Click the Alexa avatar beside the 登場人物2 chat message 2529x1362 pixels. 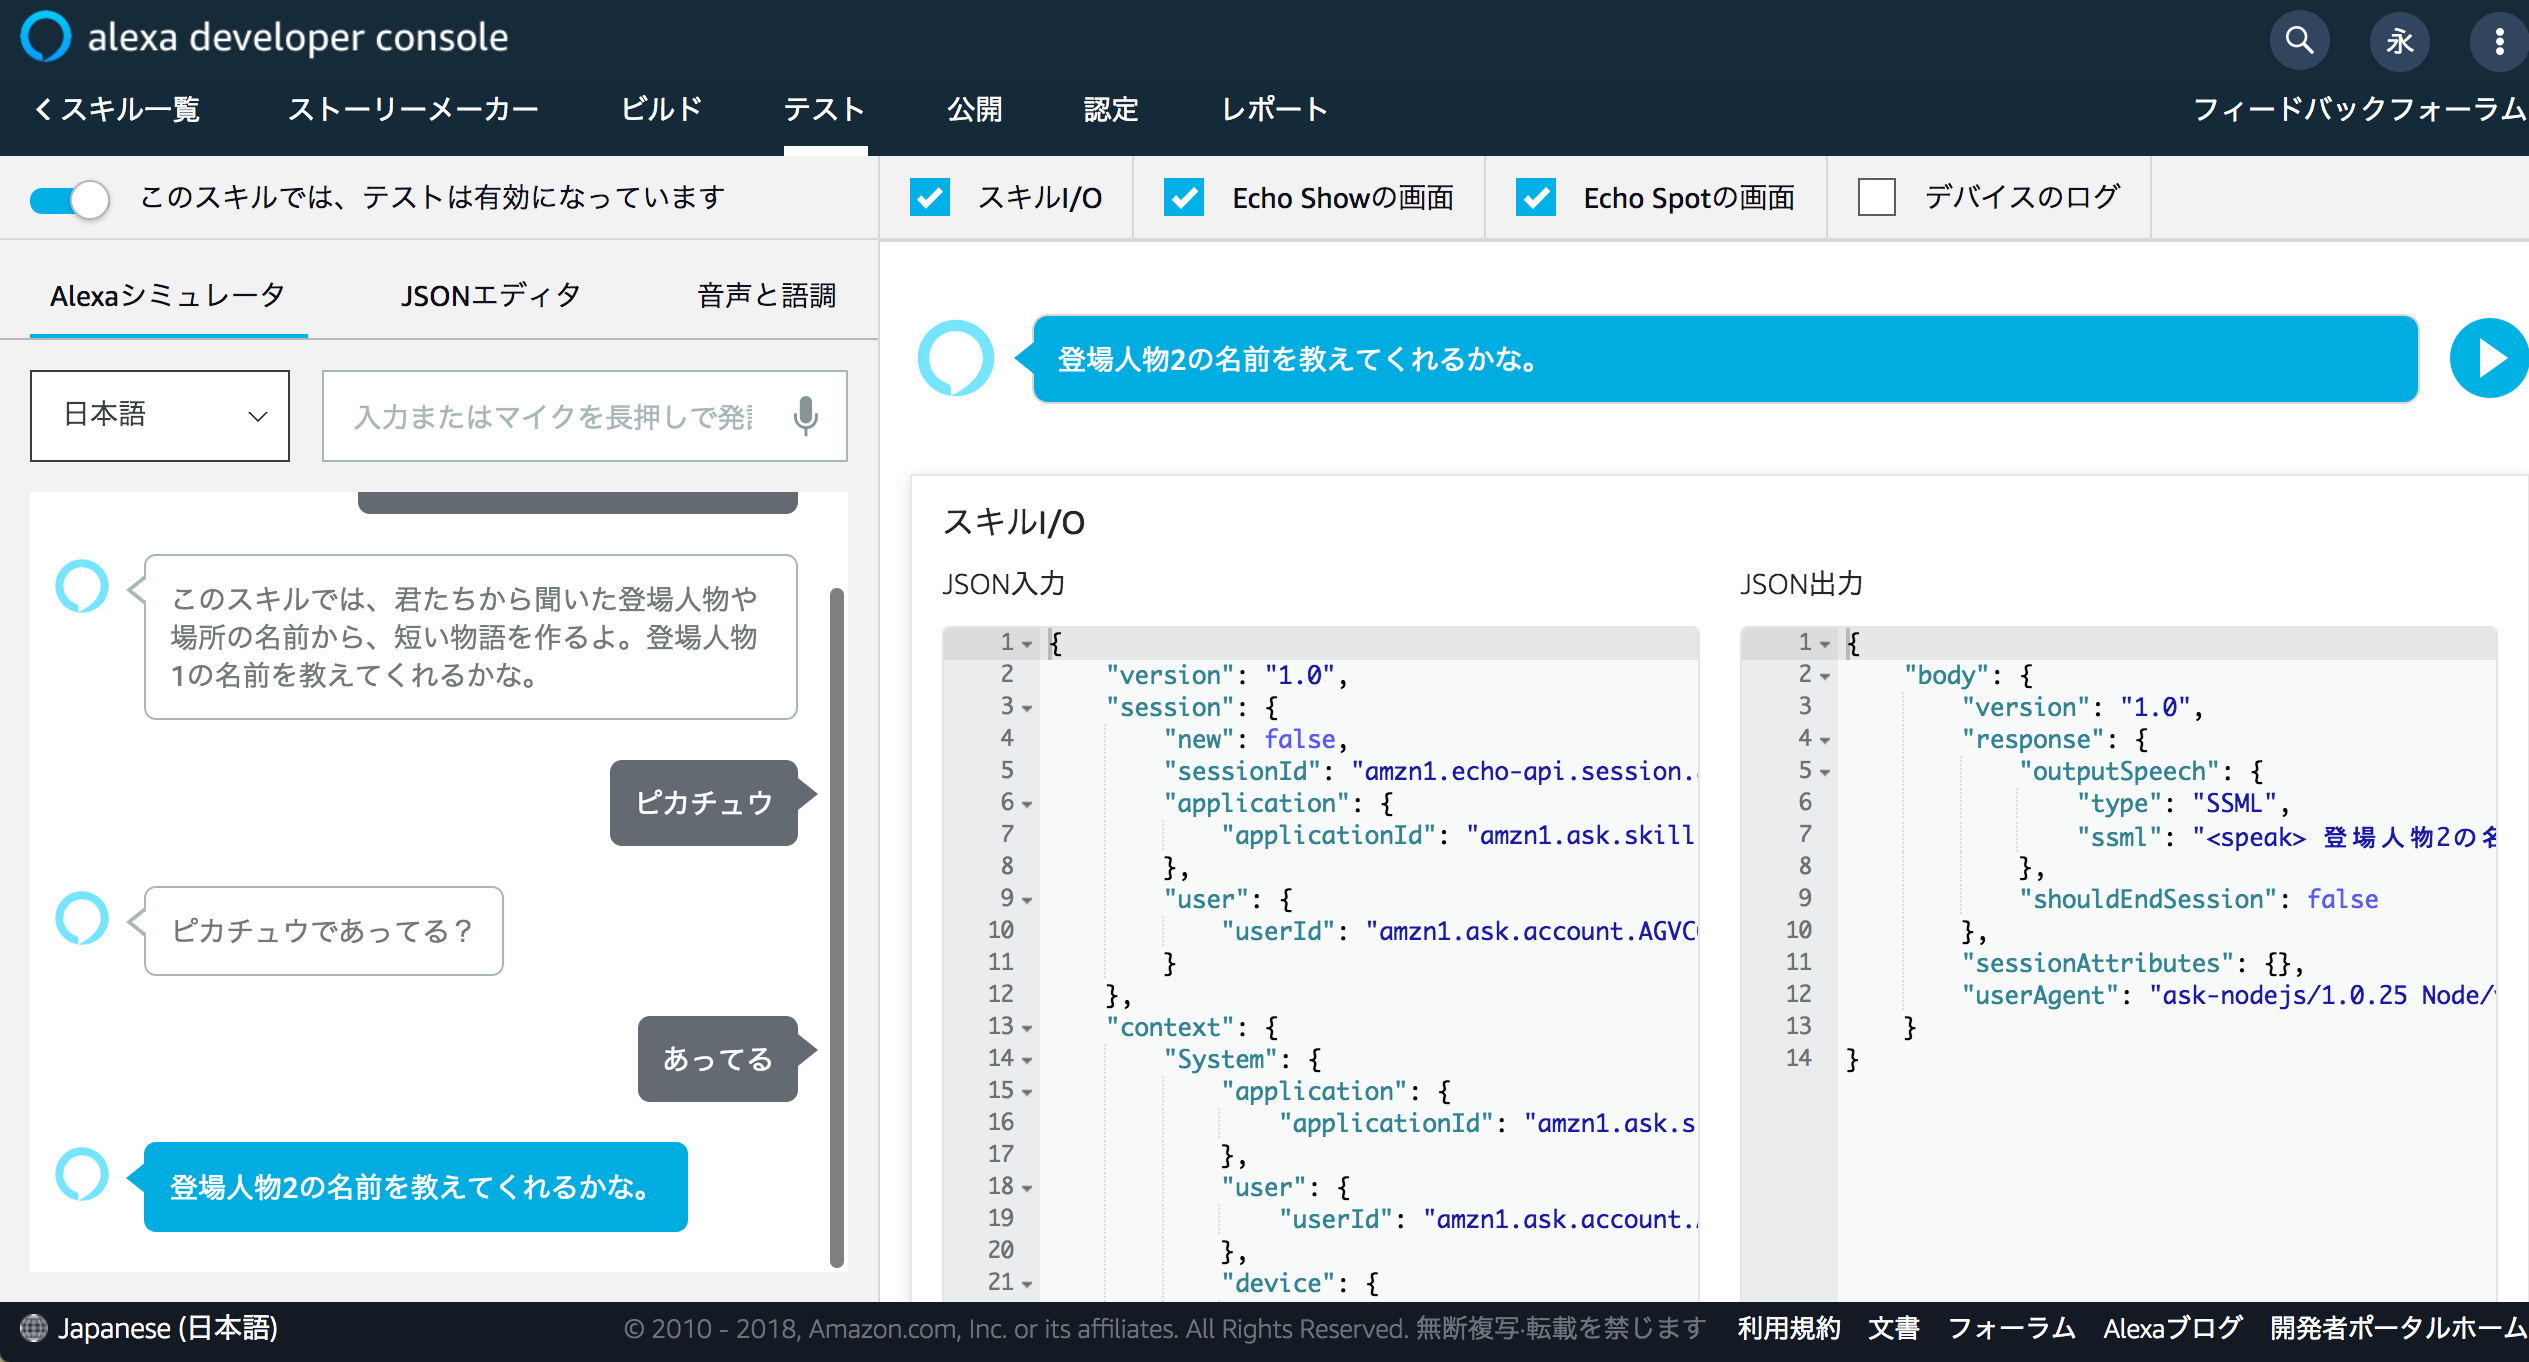click(x=82, y=1174)
